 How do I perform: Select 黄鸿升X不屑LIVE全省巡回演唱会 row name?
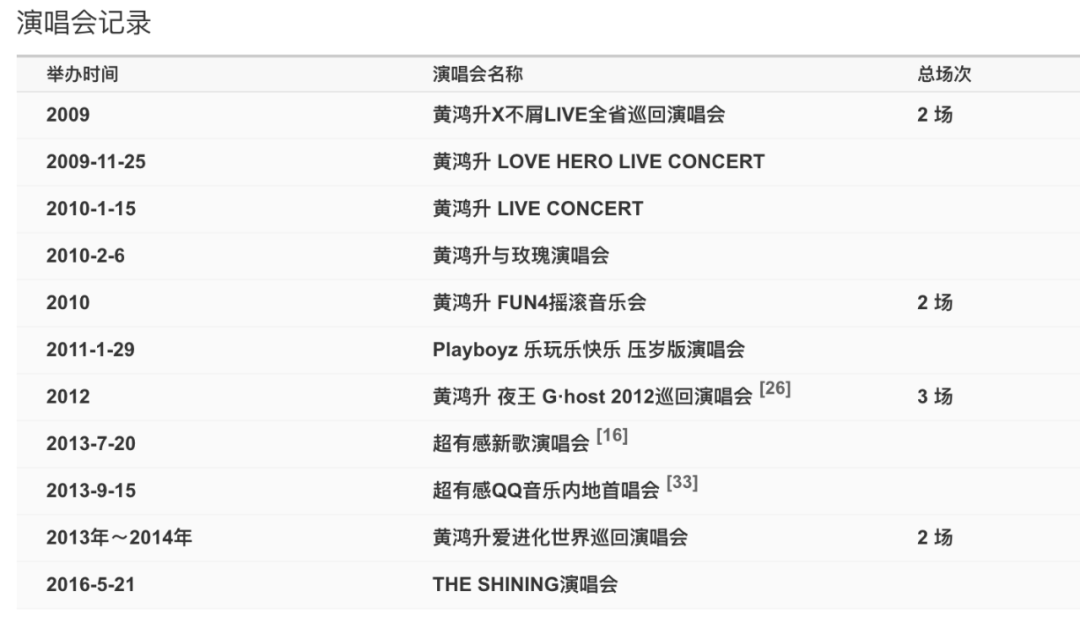point(578,115)
